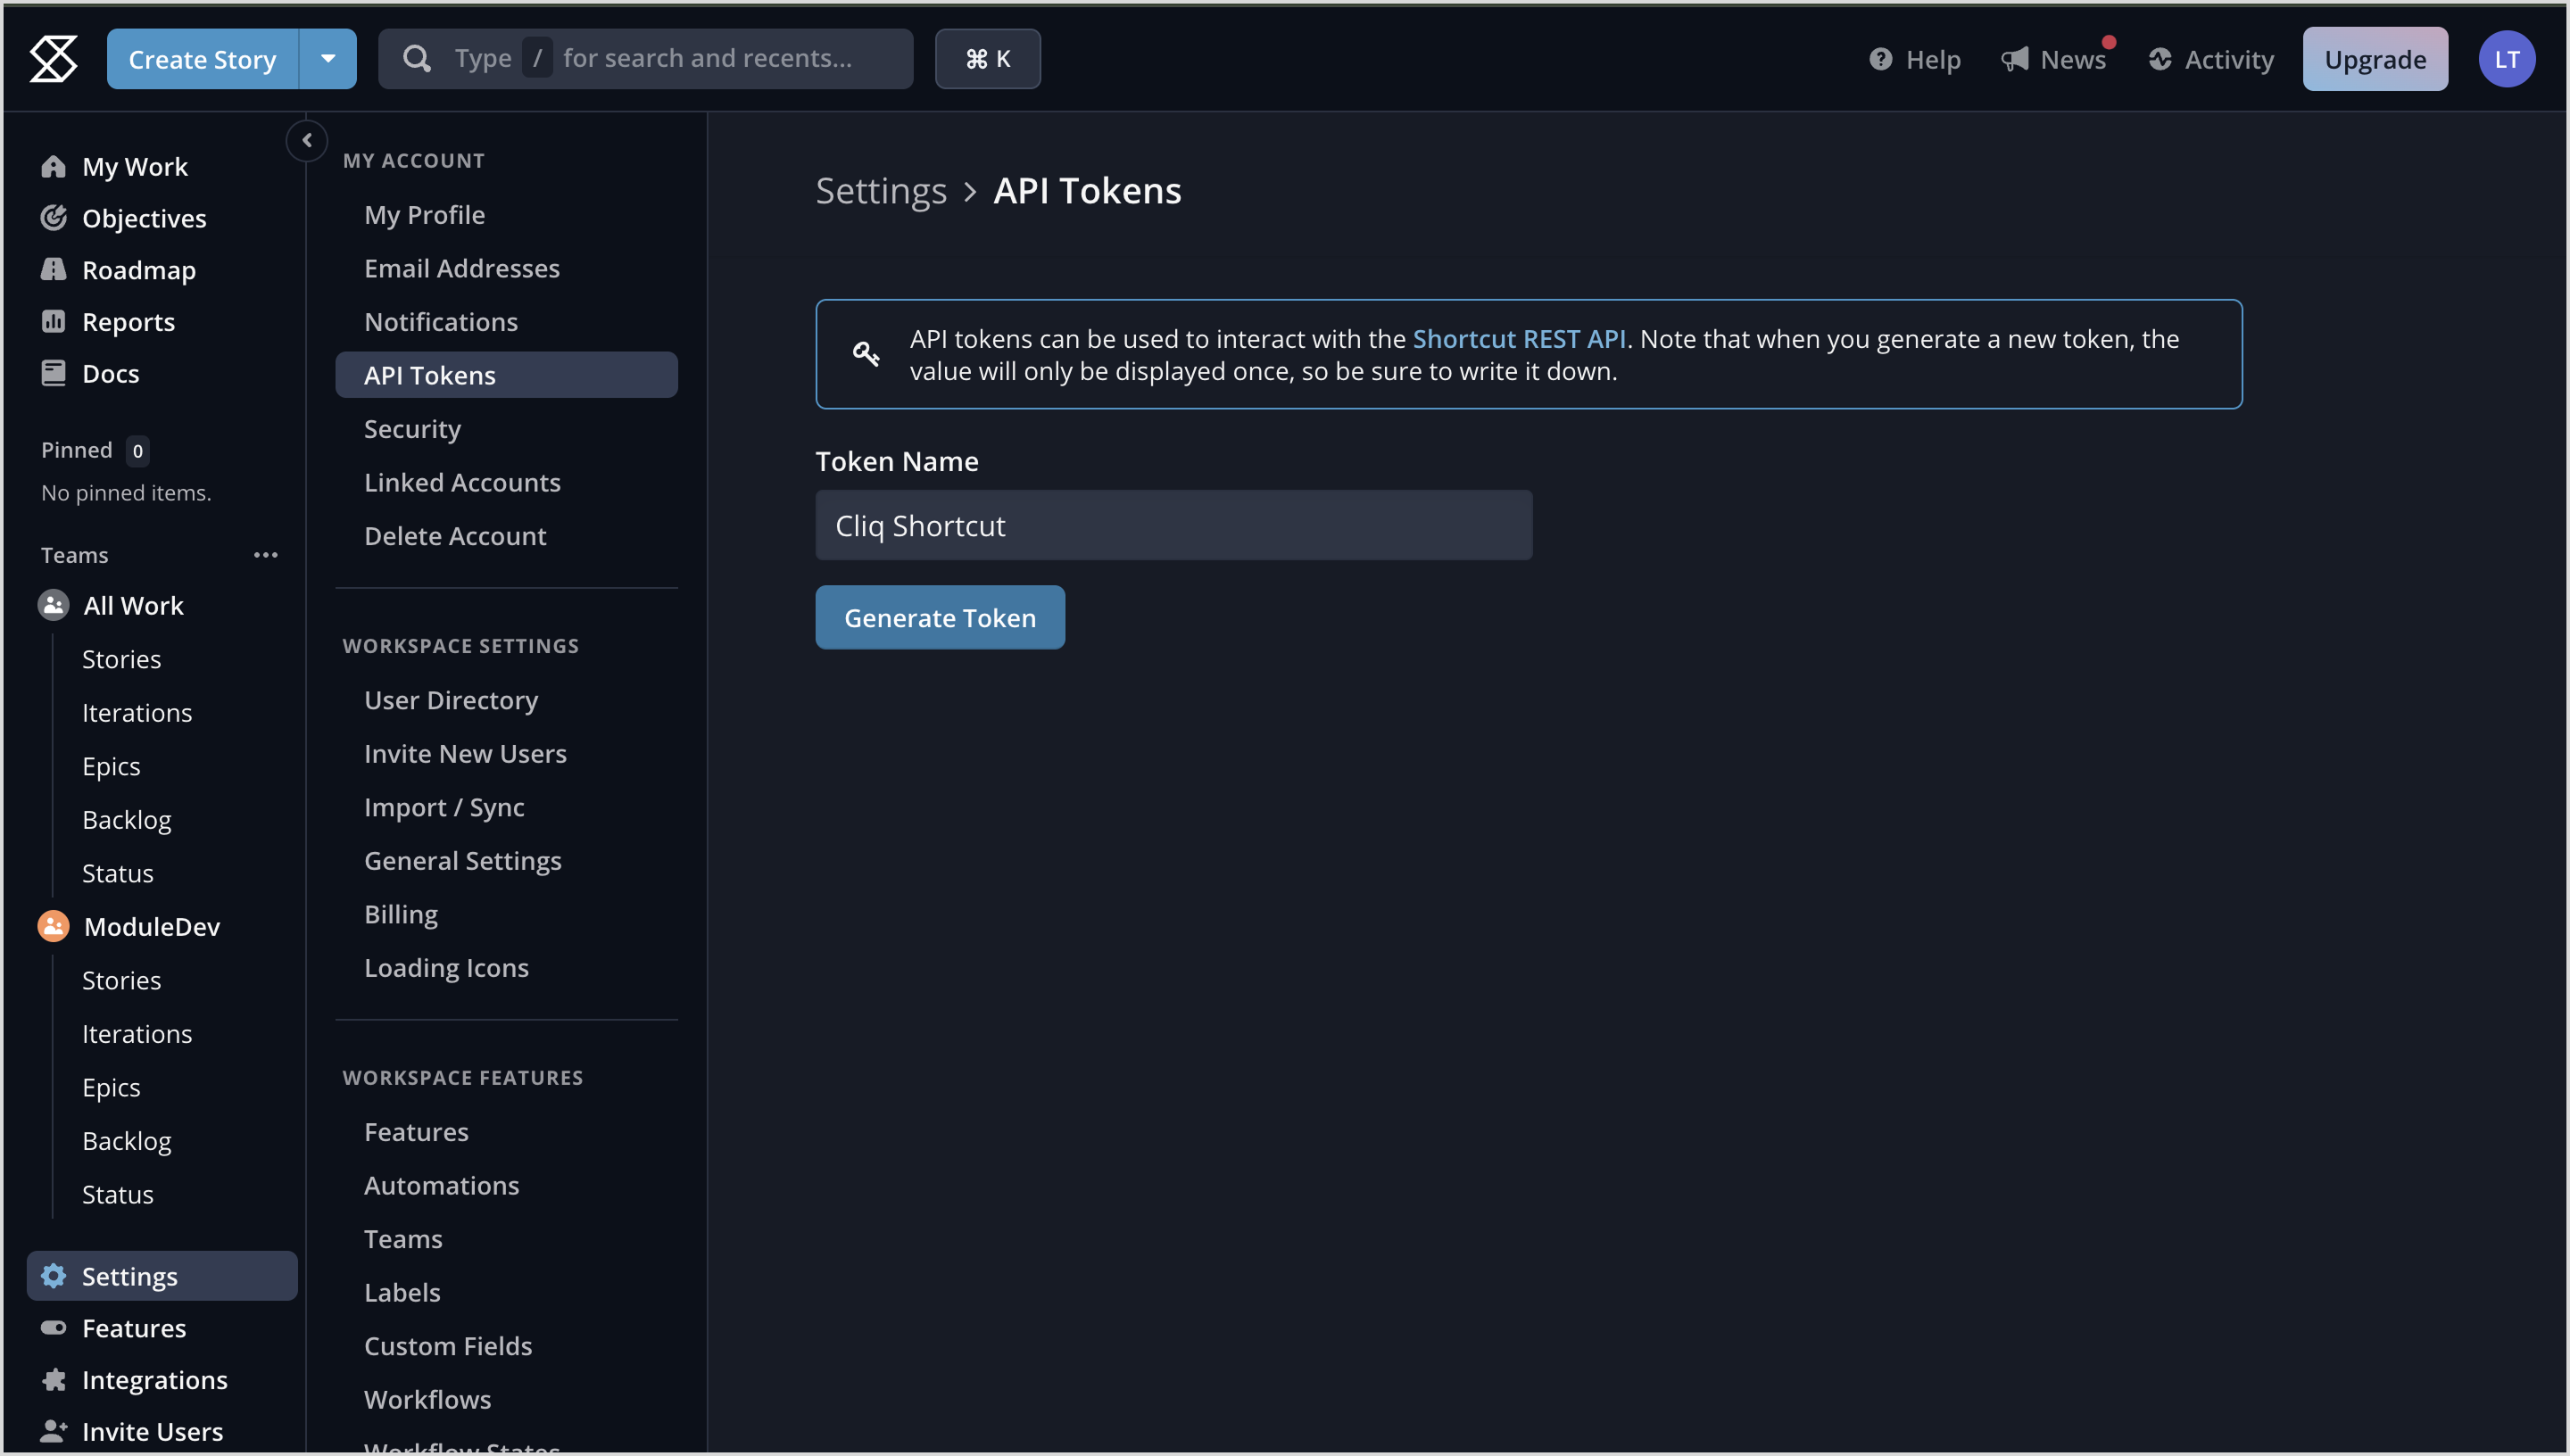Click the Shortcut logo icon
This screenshot has height=1456, width=2570.
[54, 58]
